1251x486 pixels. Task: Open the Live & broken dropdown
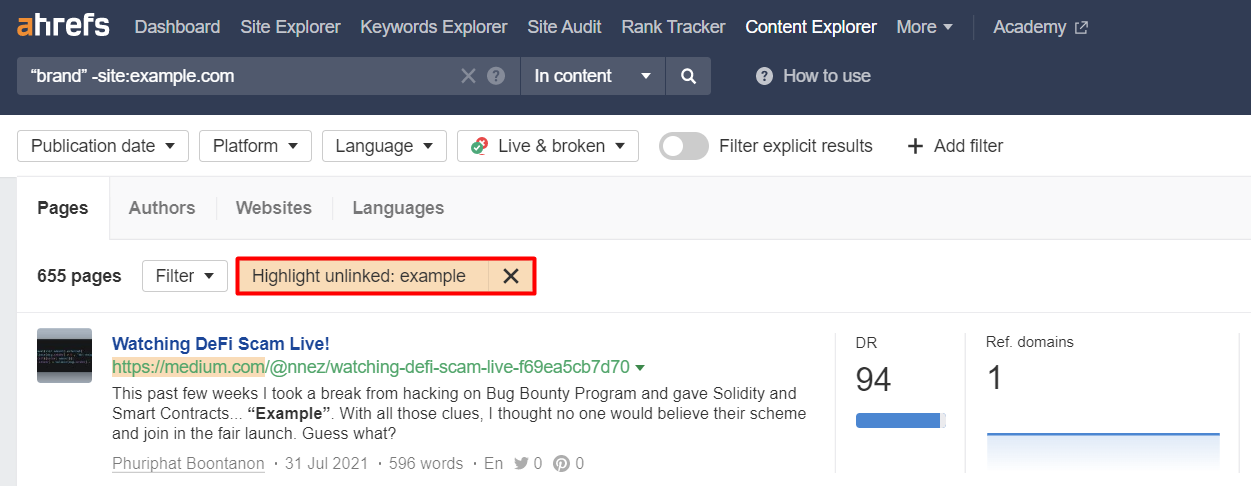[x=548, y=146]
